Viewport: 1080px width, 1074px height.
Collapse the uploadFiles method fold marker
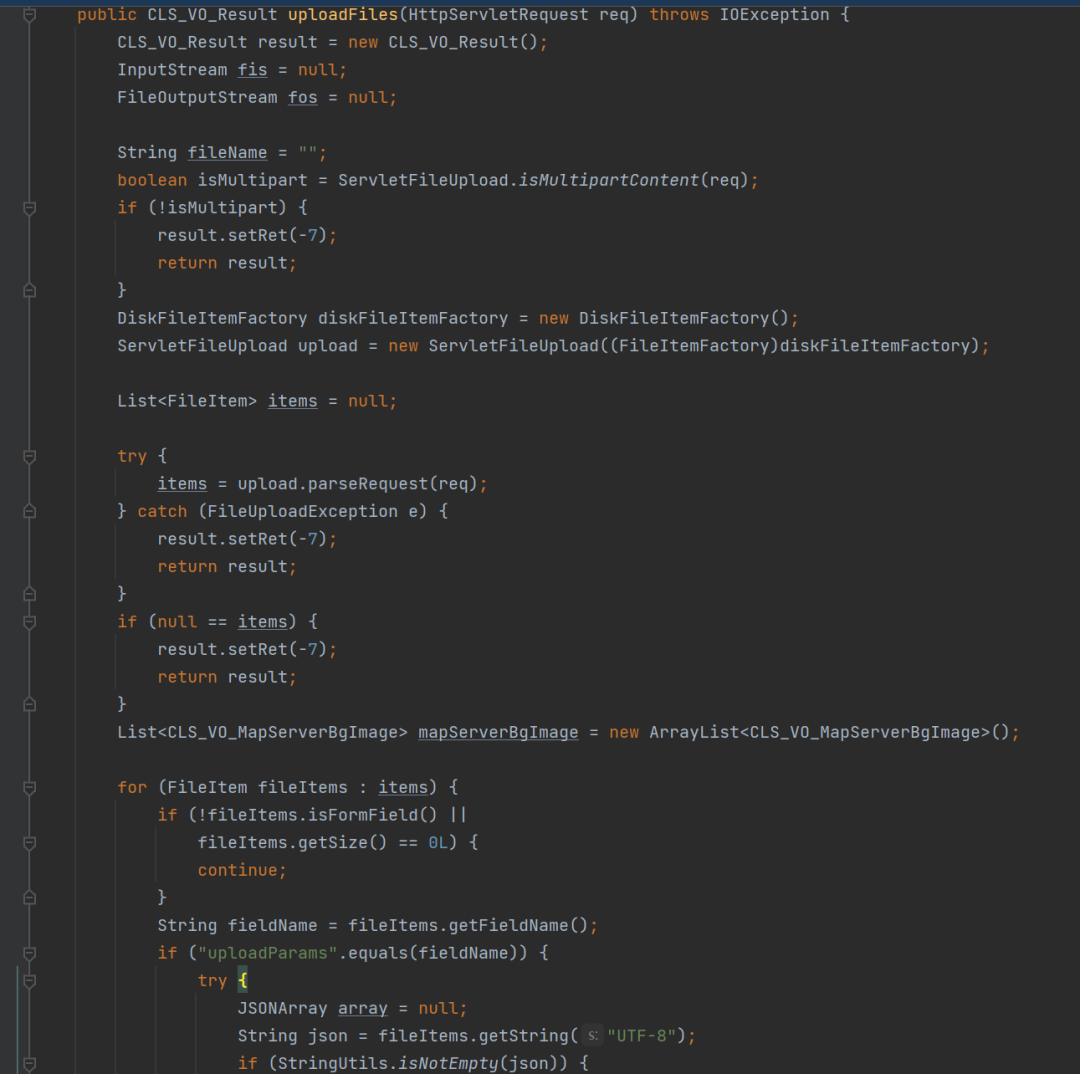pyautogui.click(x=29, y=14)
